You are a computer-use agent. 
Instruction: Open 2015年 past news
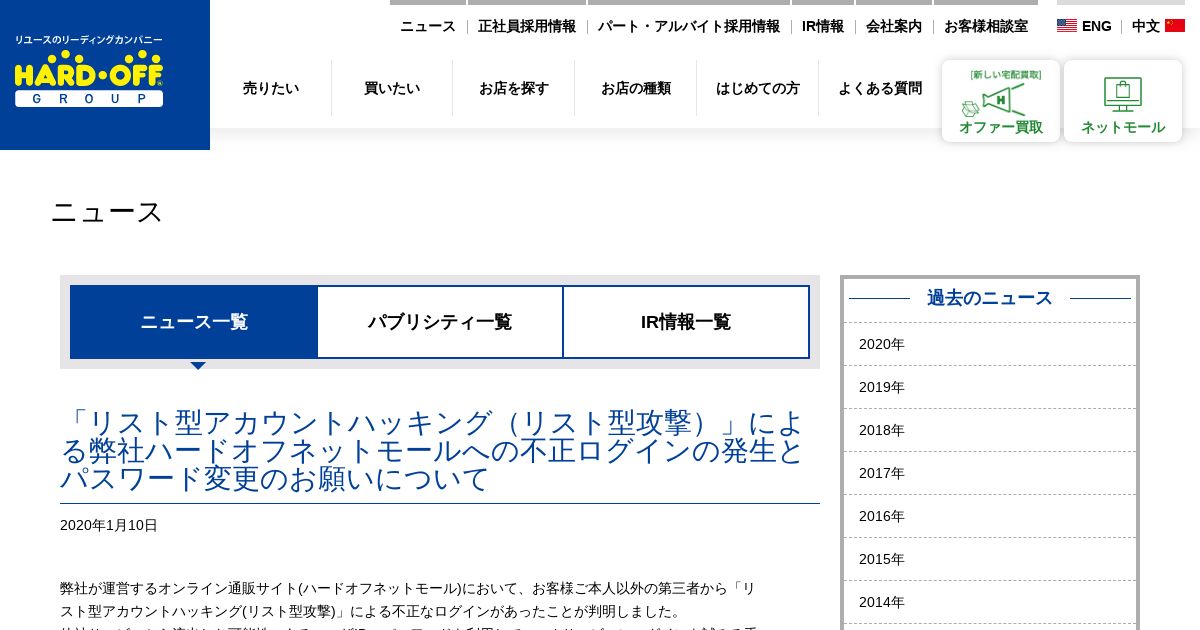click(x=990, y=559)
